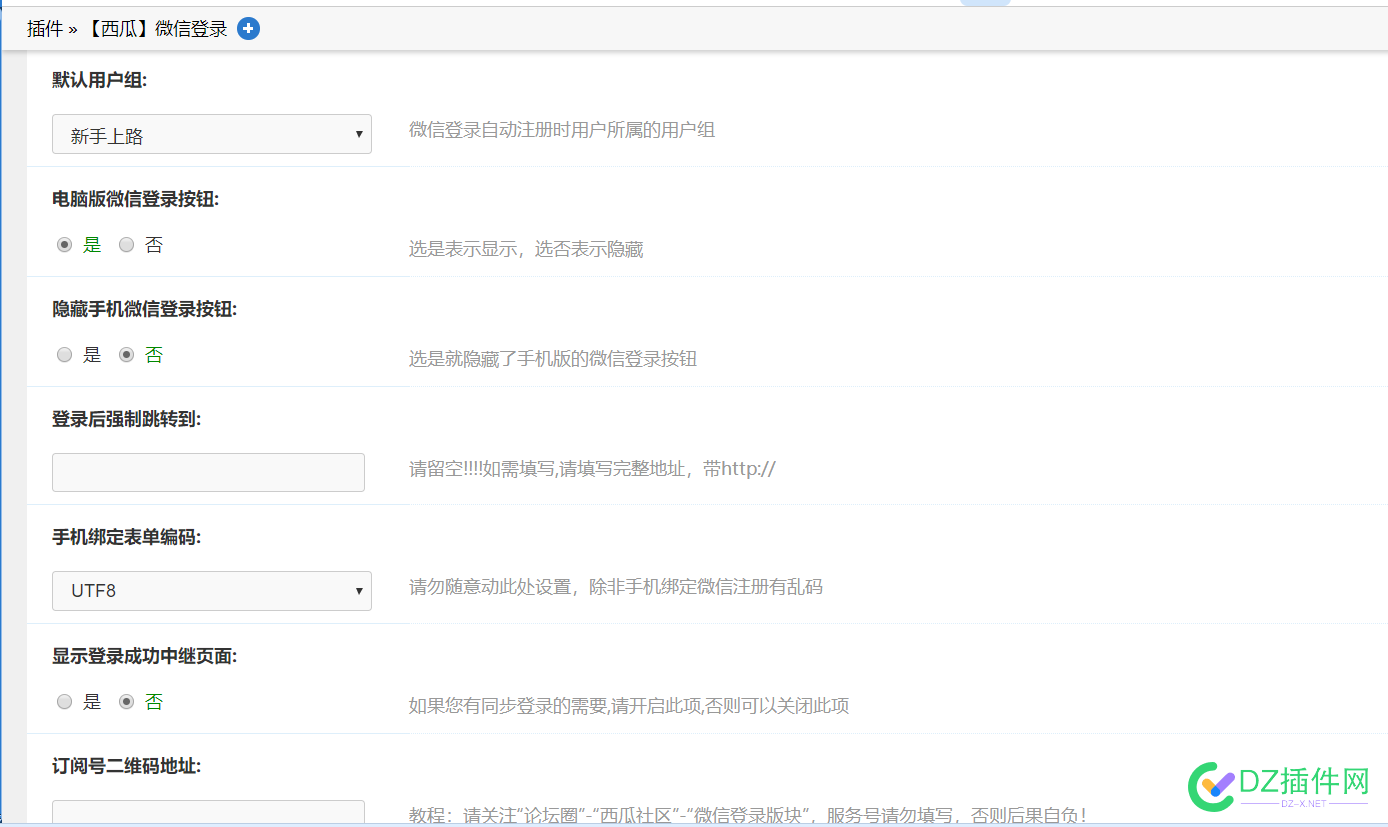Click the 电脑版微信登录按钮 heading
Image resolution: width=1388 pixels, height=827 pixels.
(136, 199)
